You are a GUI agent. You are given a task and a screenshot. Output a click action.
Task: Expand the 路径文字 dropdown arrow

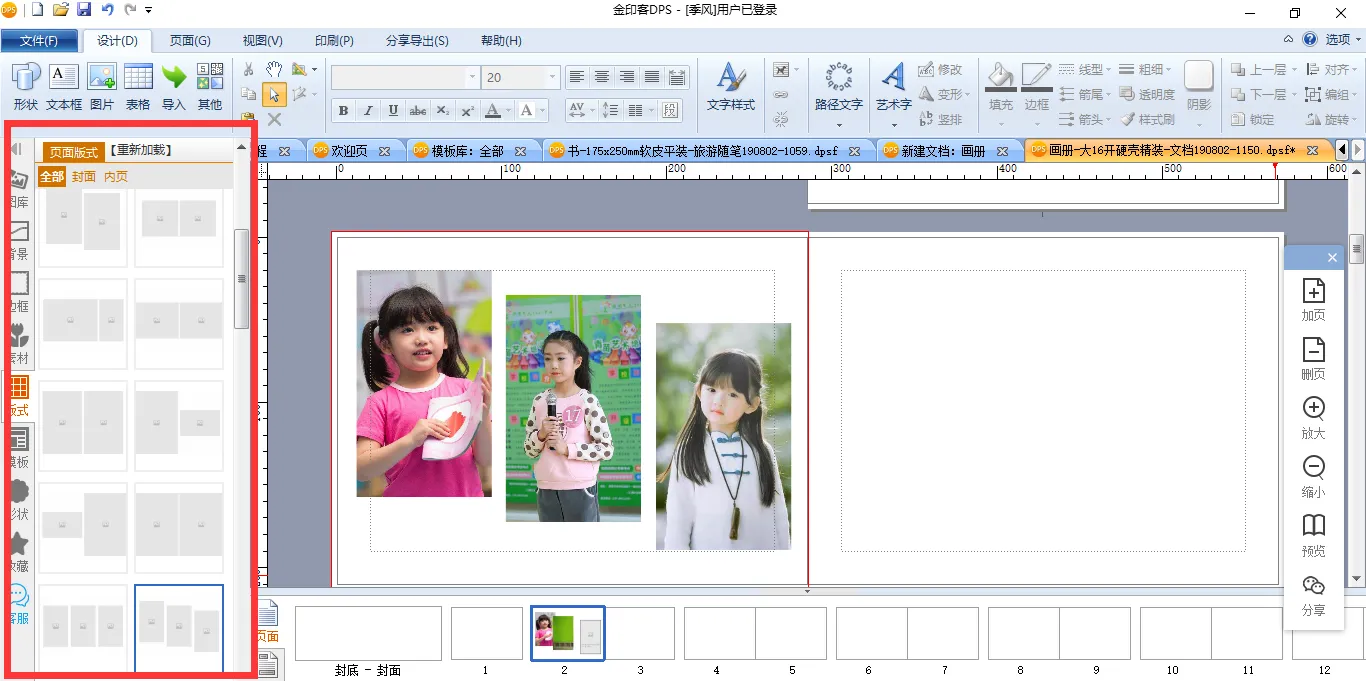(x=838, y=126)
